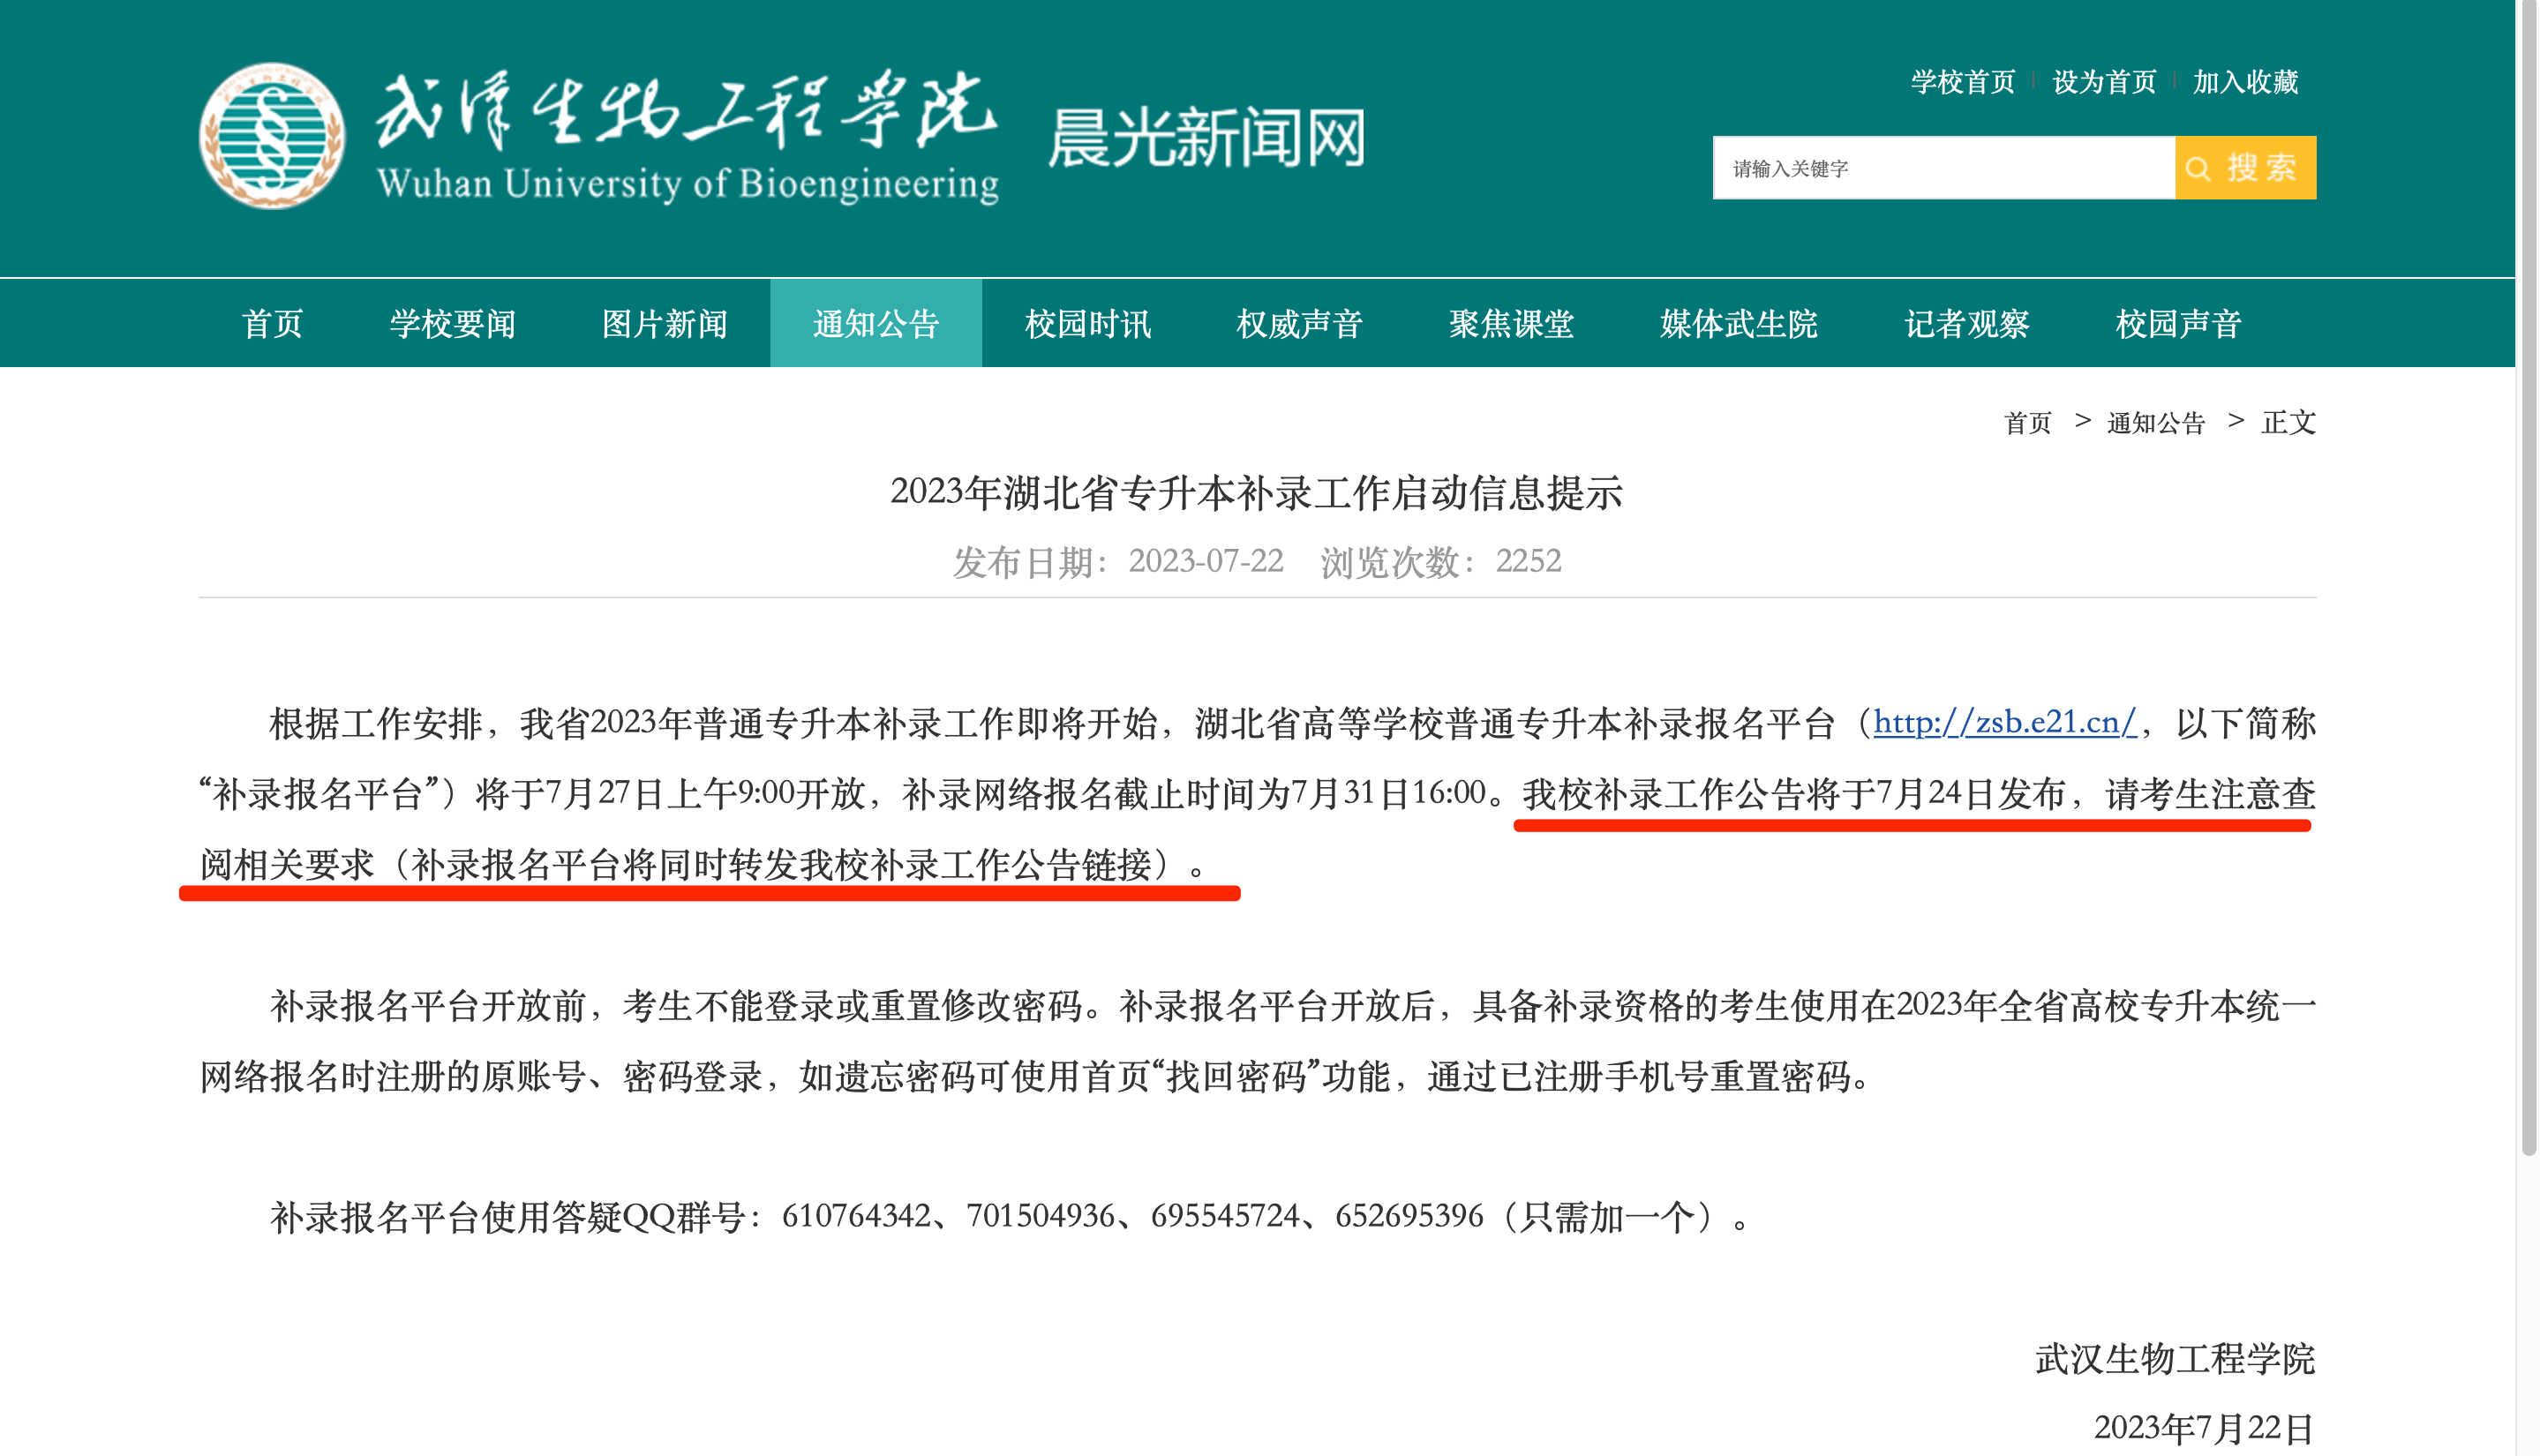Viewport: 2540px width, 1456px height.
Task: Click the date 2023年7月22日 at bottom
Action: [2204, 1428]
